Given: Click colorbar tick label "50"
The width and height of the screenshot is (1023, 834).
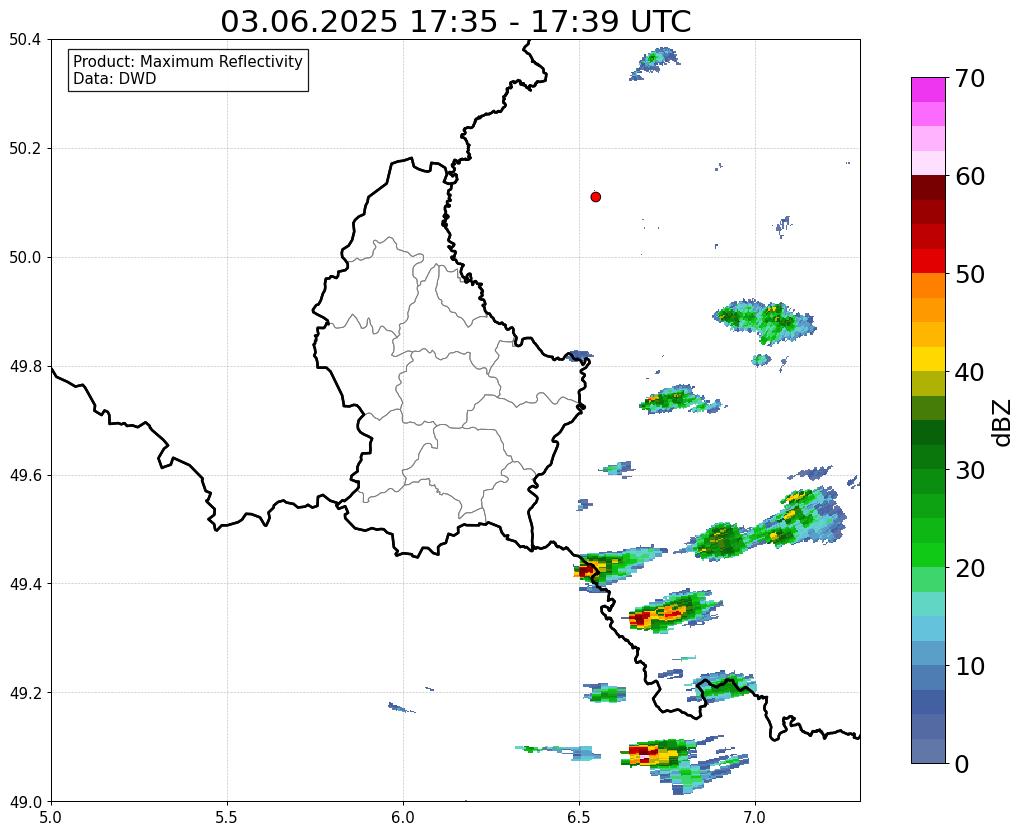Looking at the screenshot, I should coord(970,274).
